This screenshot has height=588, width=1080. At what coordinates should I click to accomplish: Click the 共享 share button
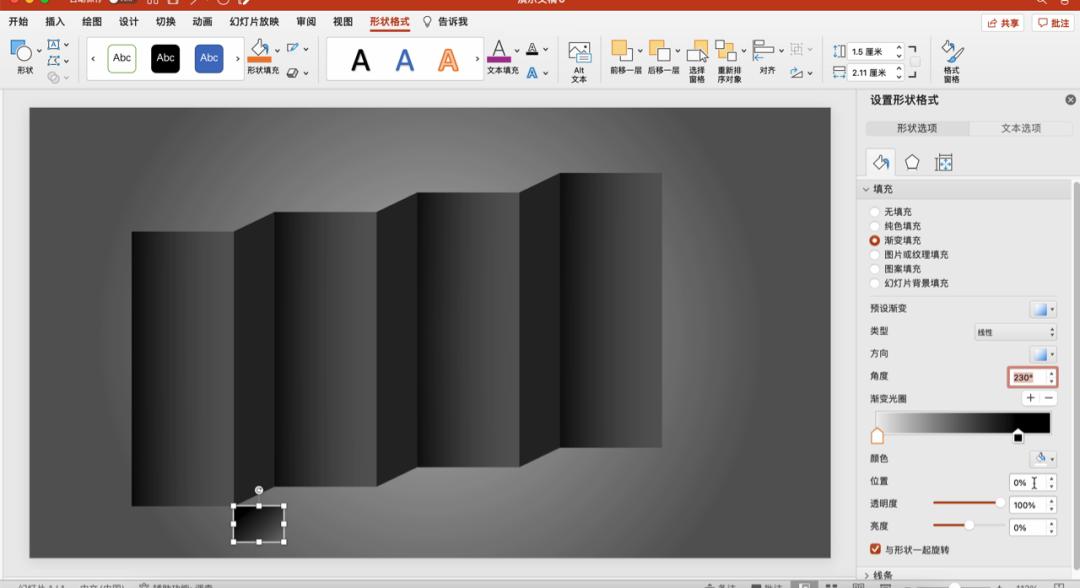(1003, 23)
